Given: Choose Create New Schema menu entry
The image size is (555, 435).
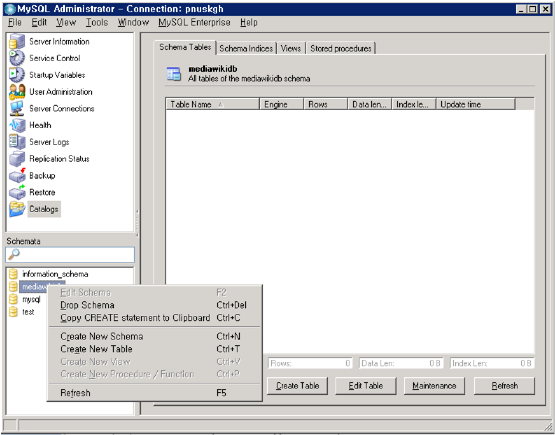Looking at the screenshot, I should [x=154, y=336].
